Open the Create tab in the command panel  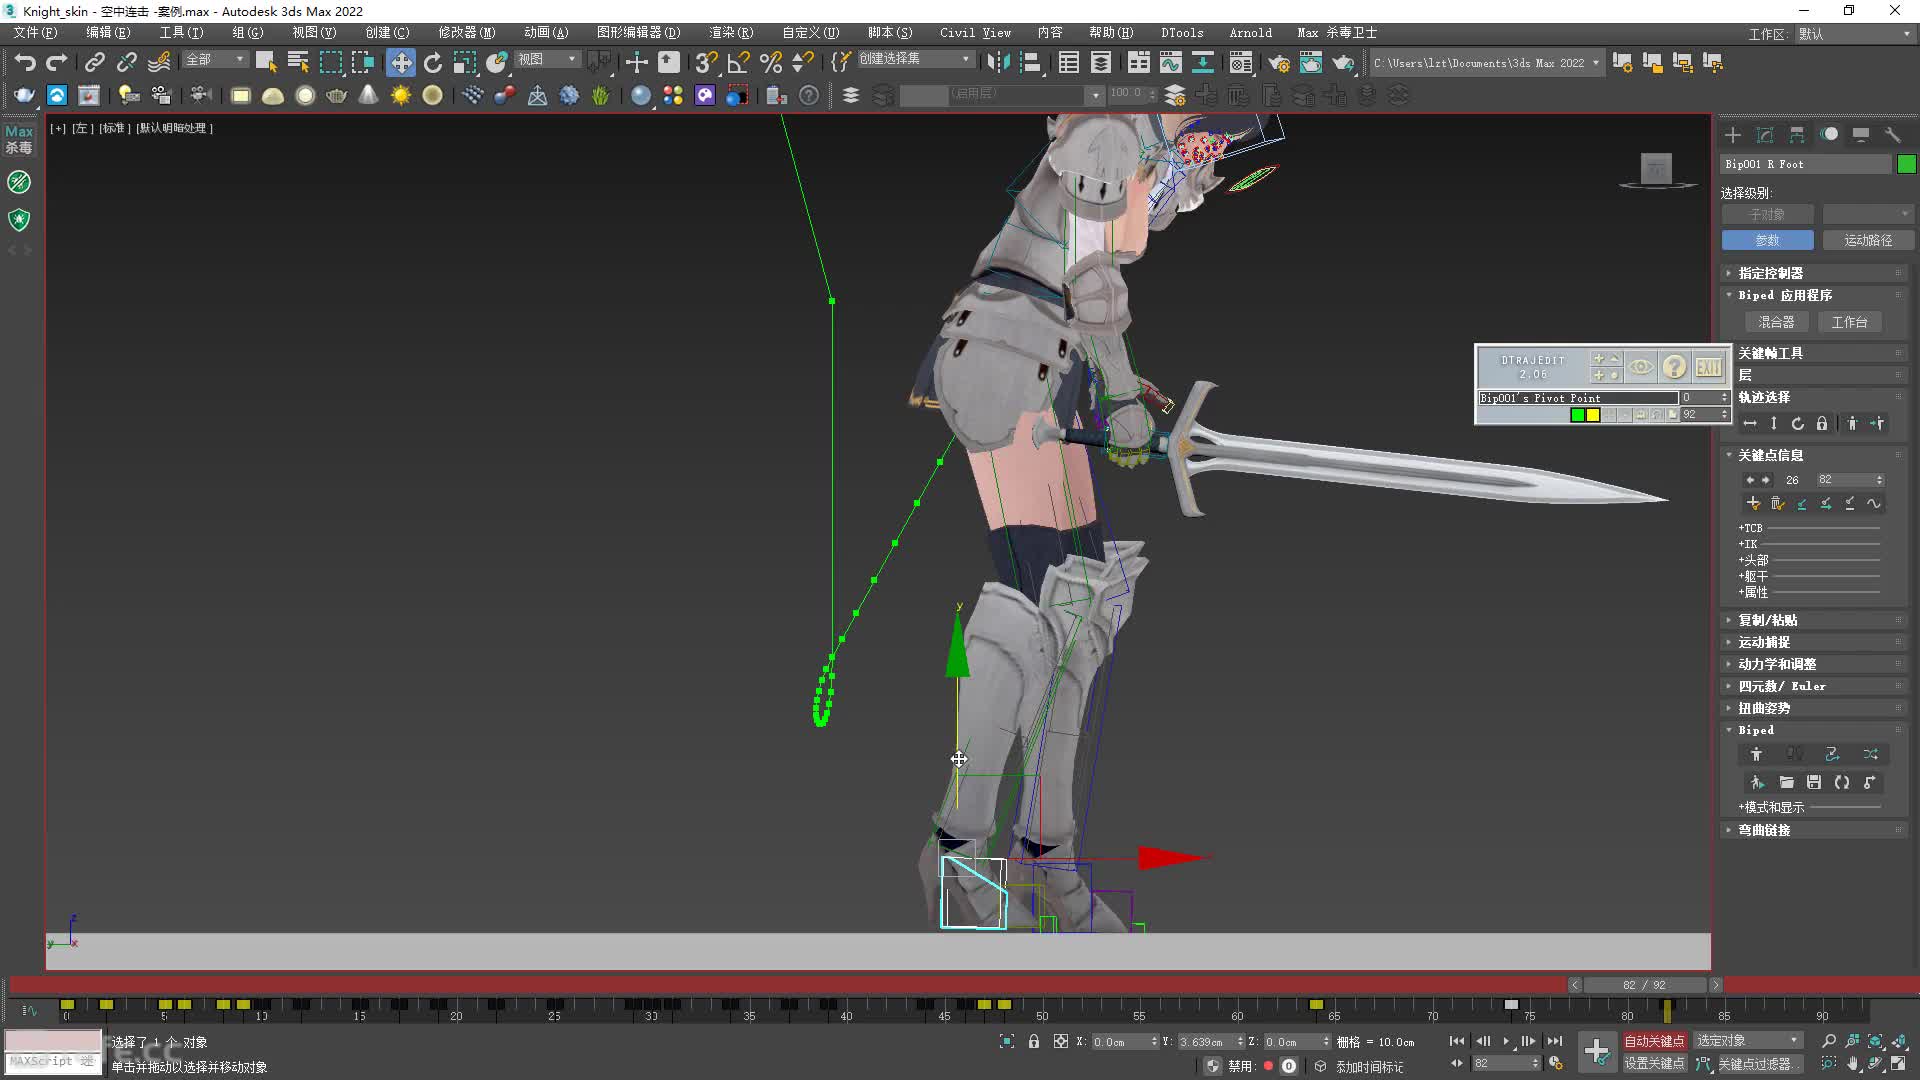(1733, 134)
